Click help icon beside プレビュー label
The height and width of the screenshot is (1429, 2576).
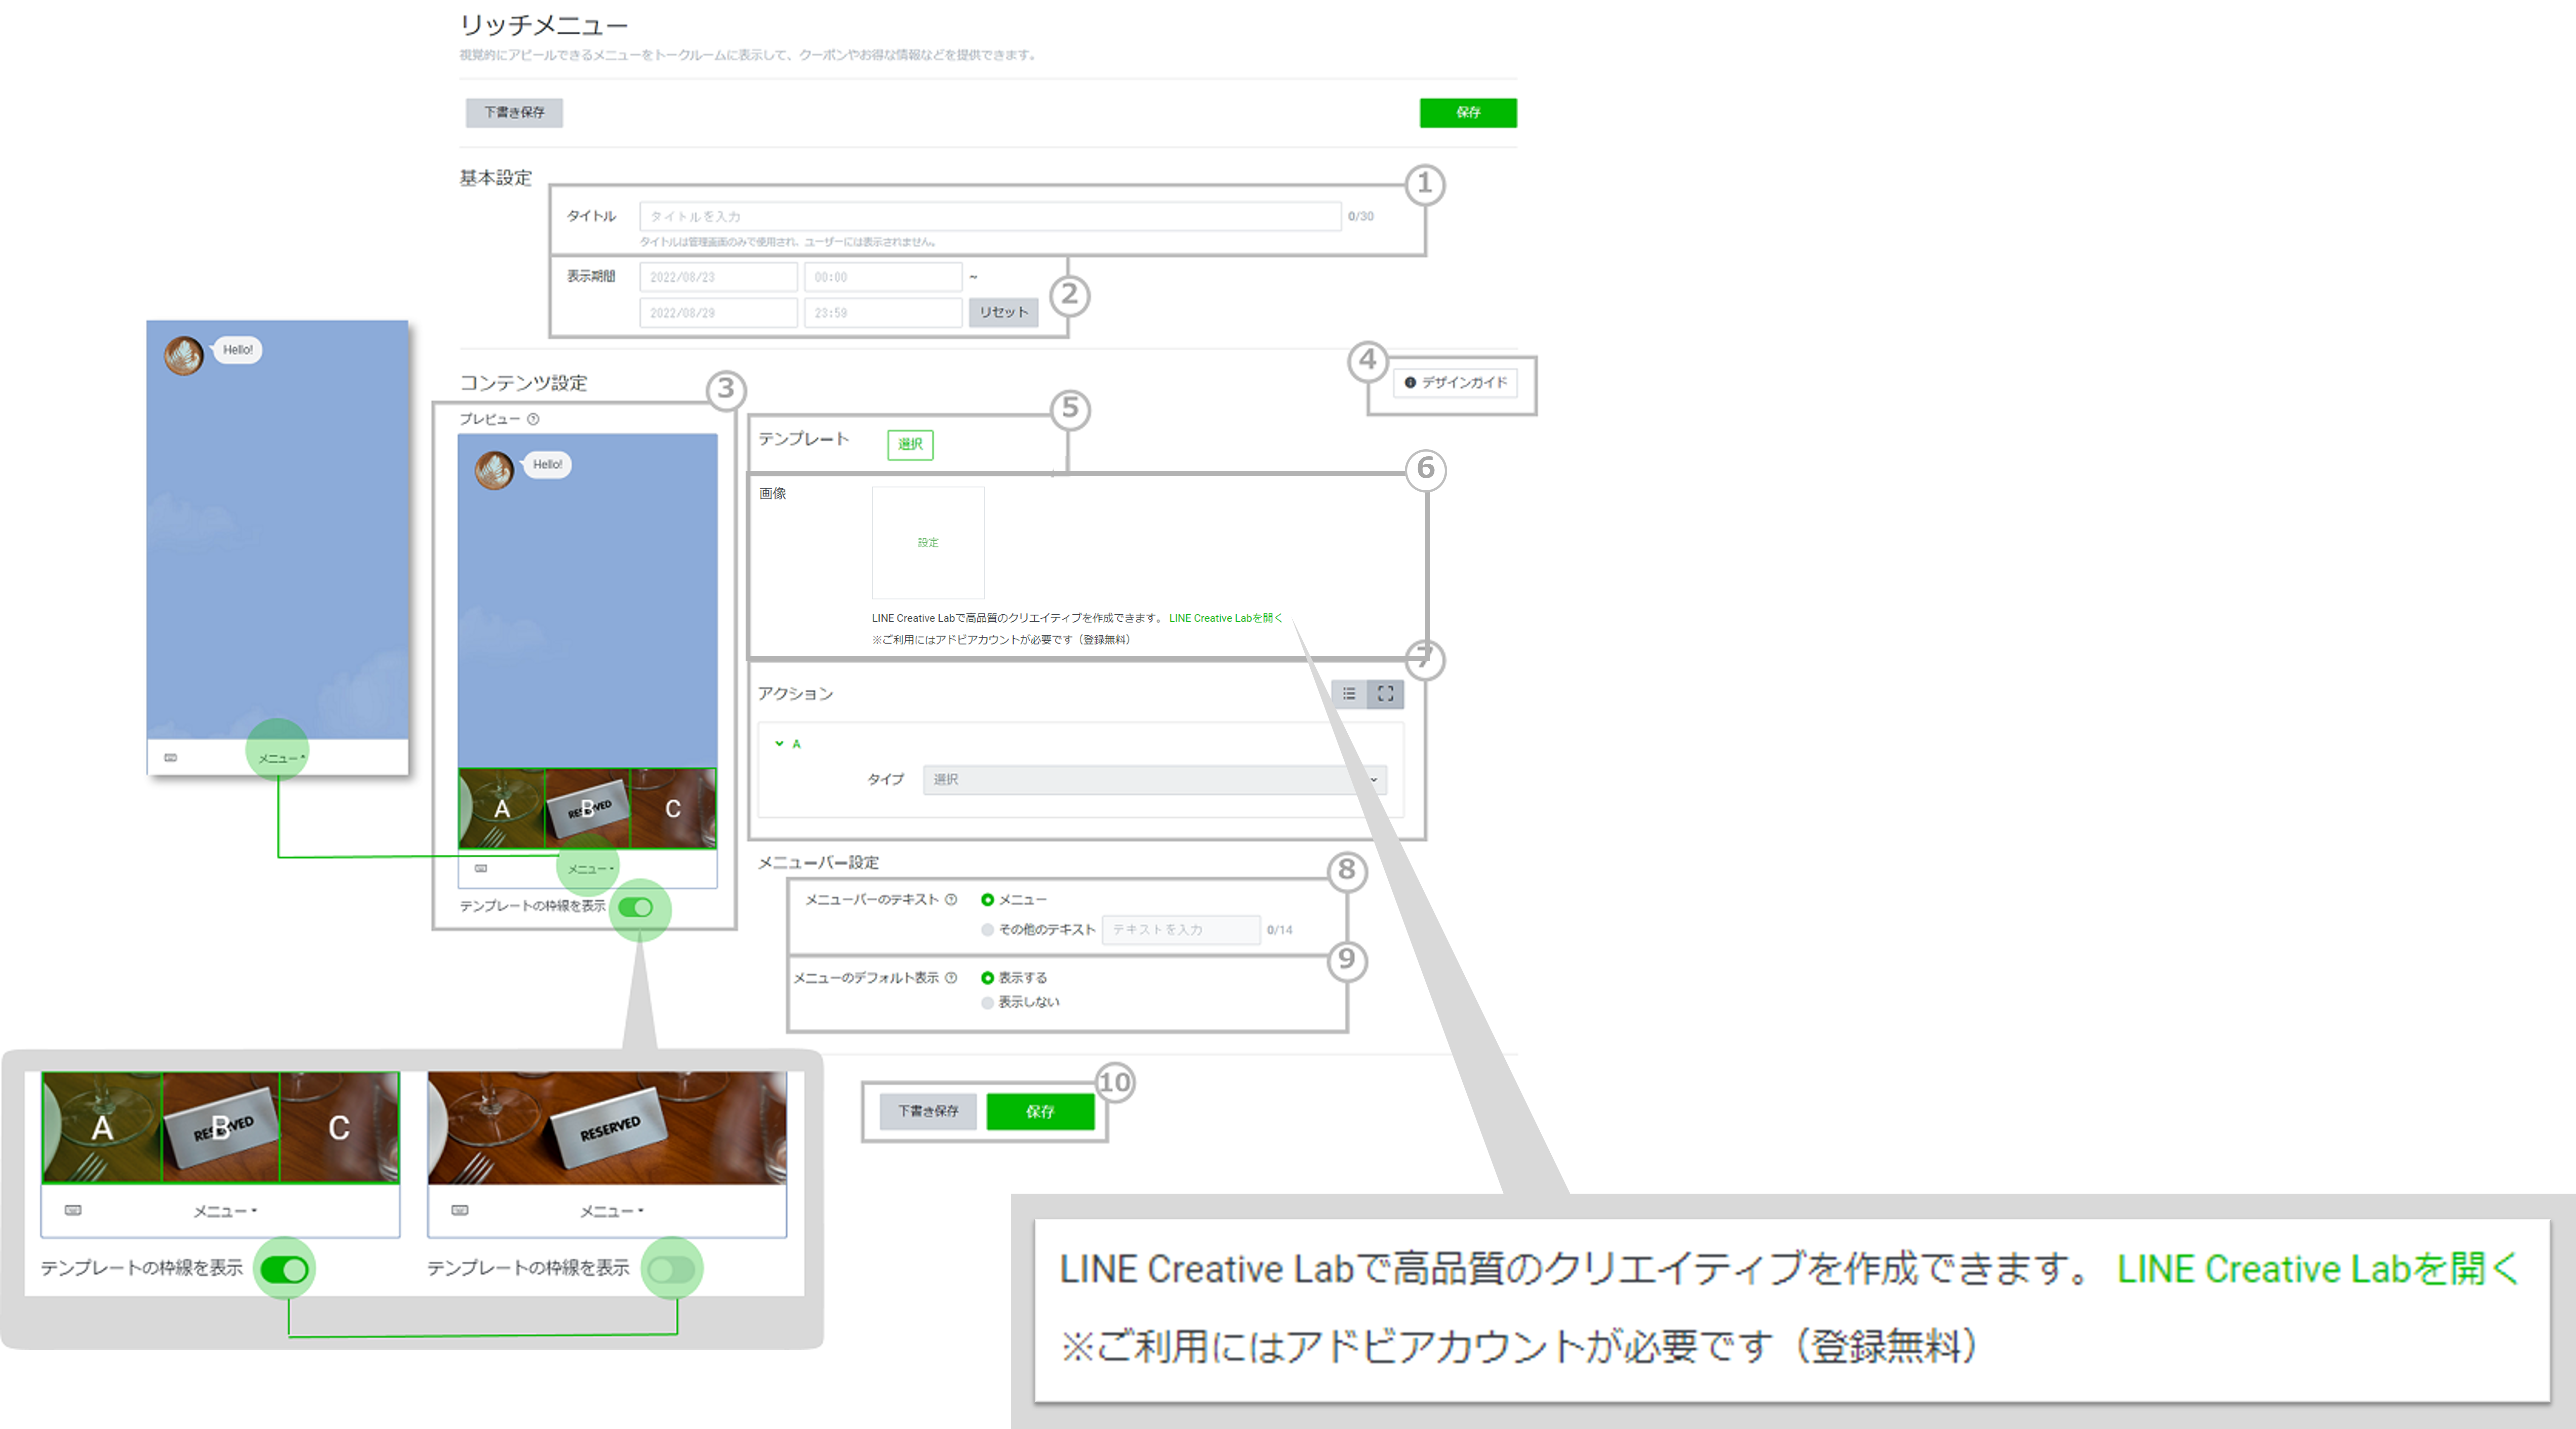pos(533,419)
